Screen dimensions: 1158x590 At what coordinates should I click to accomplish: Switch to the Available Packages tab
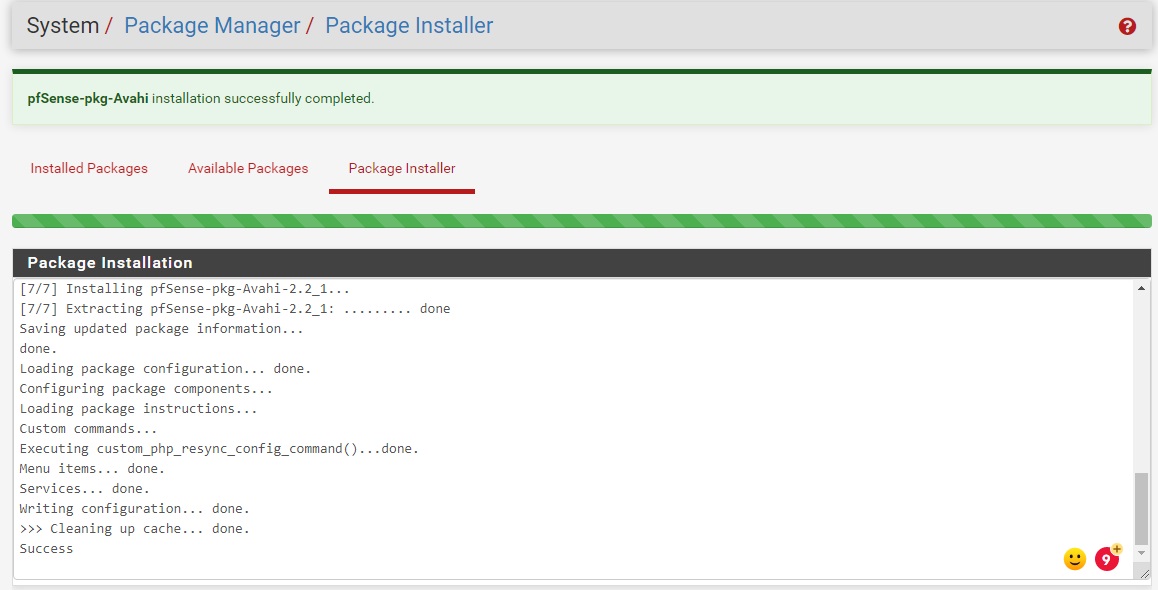click(248, 168)
